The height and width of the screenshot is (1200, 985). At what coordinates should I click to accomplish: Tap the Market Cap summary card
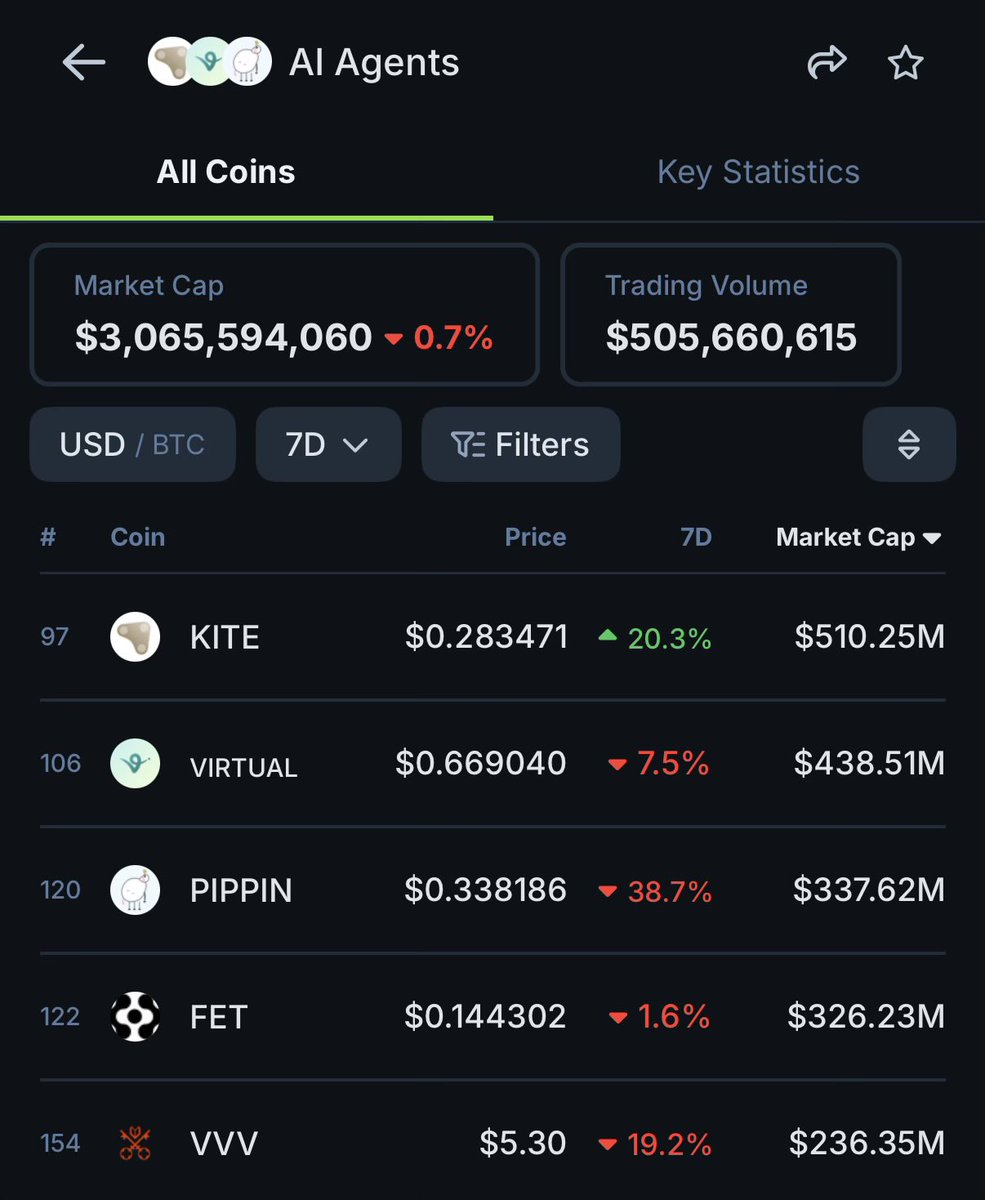[285, 314]
